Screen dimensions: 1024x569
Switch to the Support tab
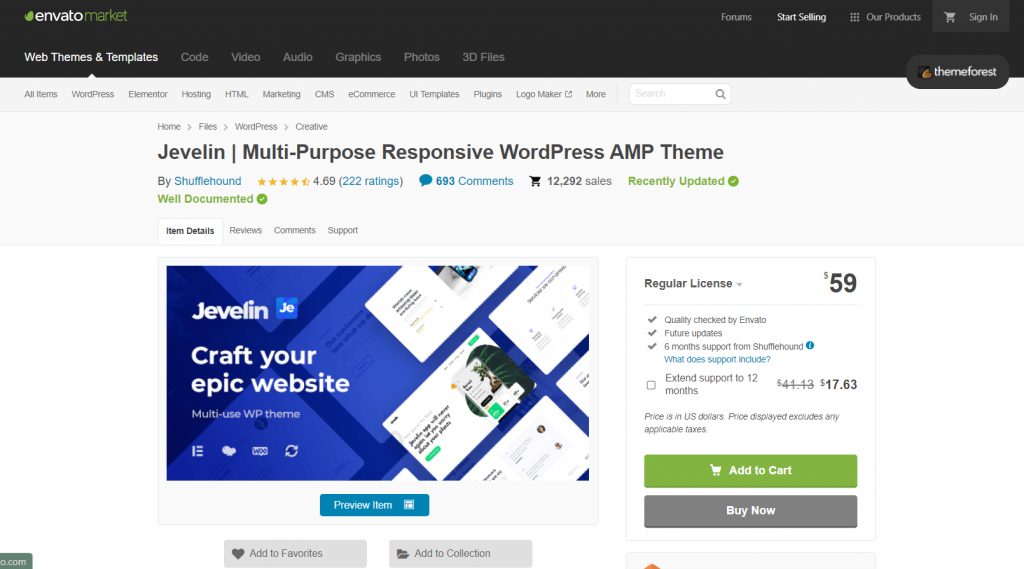click(342, 230)
